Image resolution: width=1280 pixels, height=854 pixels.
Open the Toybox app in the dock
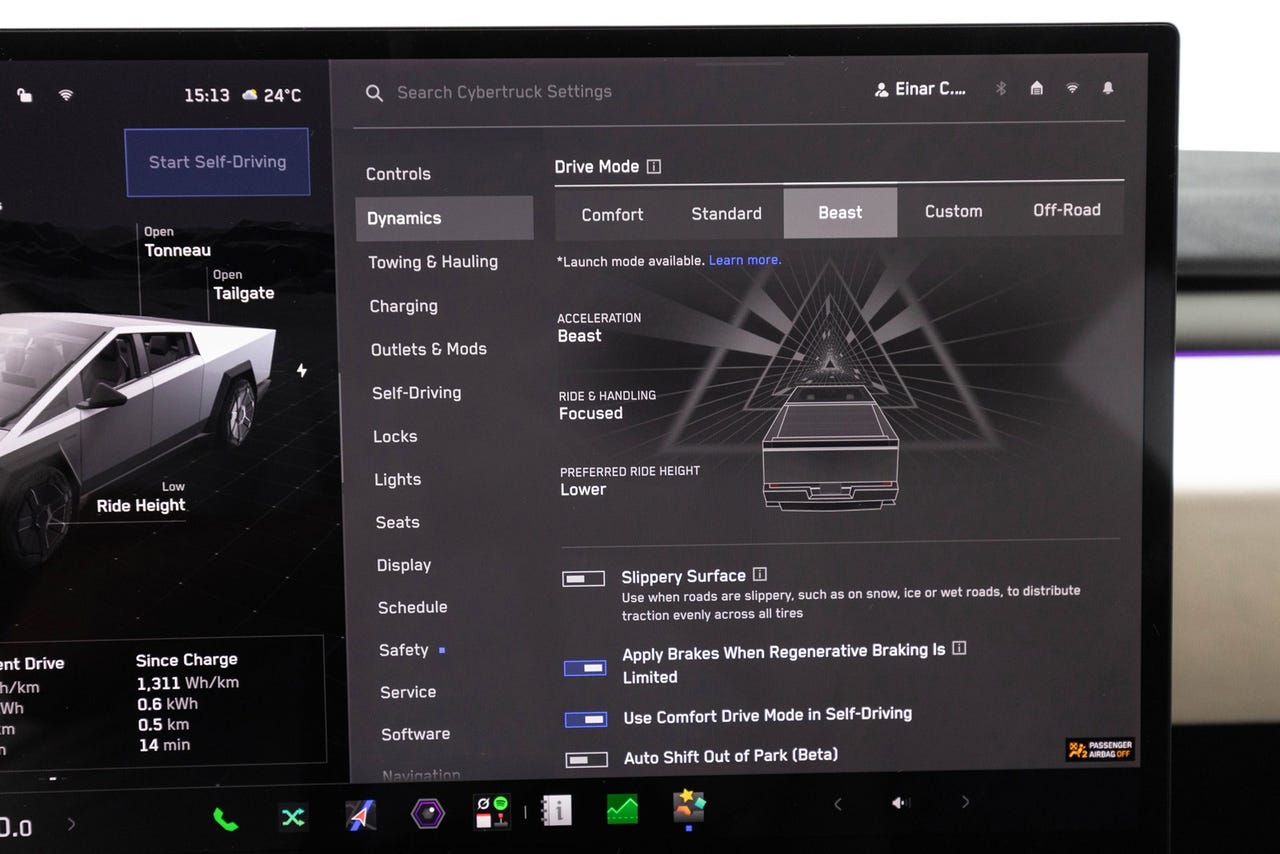[x=689, y=806]
